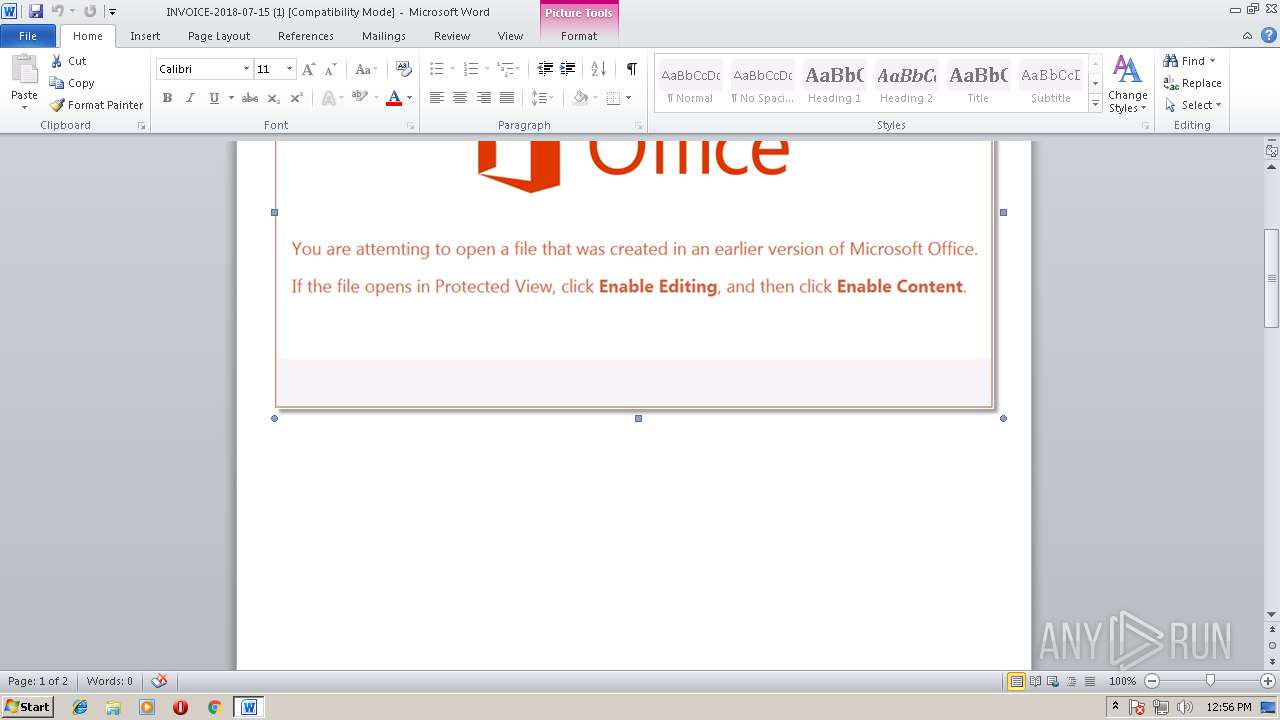Toggle Bold formatting
The image size is (1280, 720).
pos(167,98)
